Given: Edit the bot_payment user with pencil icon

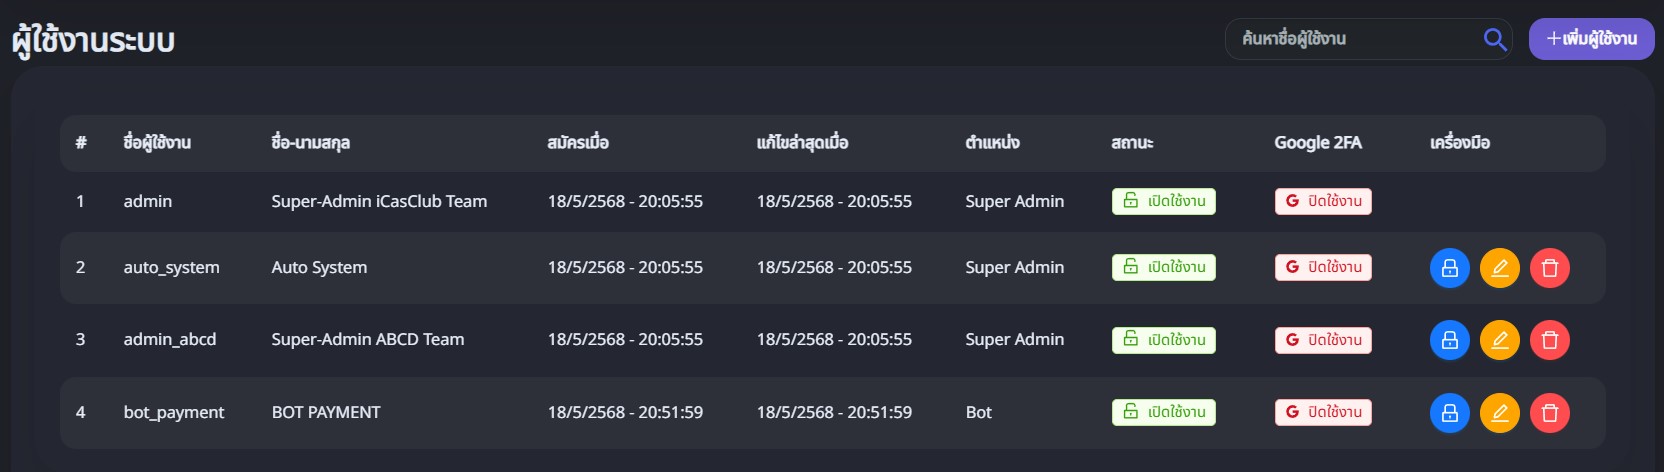Looking at the screenshot, I should coord(1499,413).
